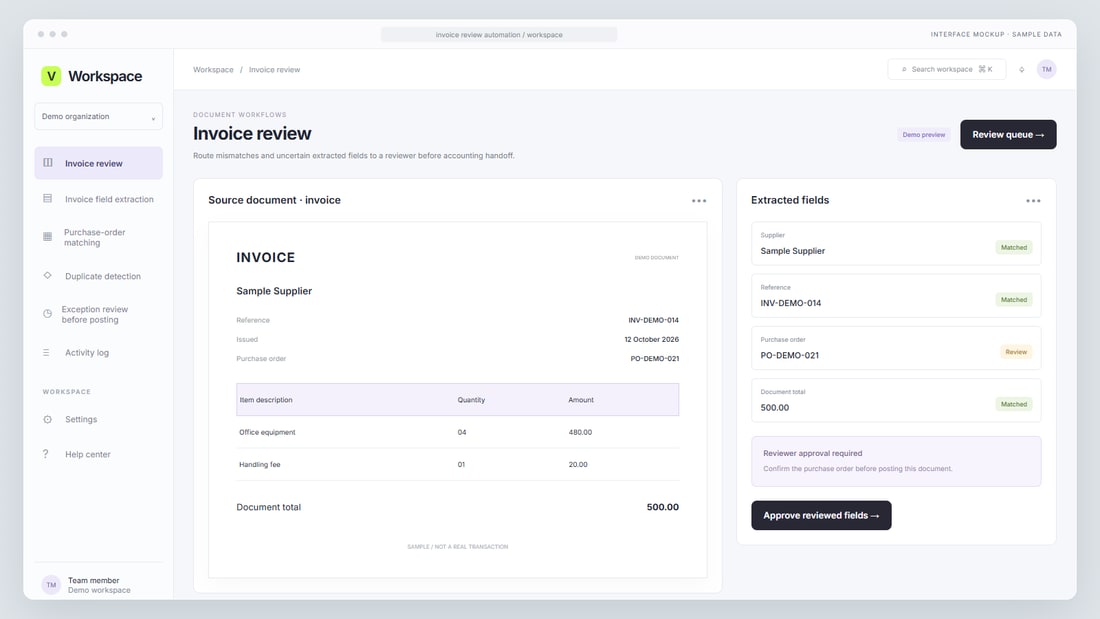Click the Activity log list icon
1100x619 pixels.
point(46,352)
